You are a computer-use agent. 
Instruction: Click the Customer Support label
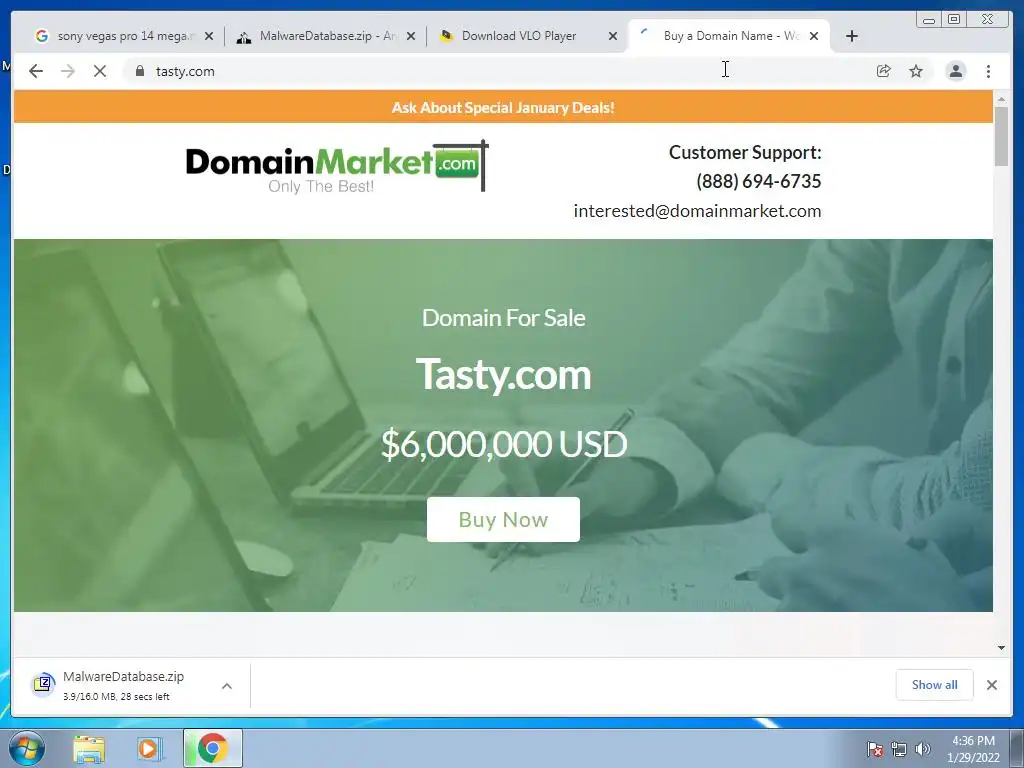tap(745, 152)
